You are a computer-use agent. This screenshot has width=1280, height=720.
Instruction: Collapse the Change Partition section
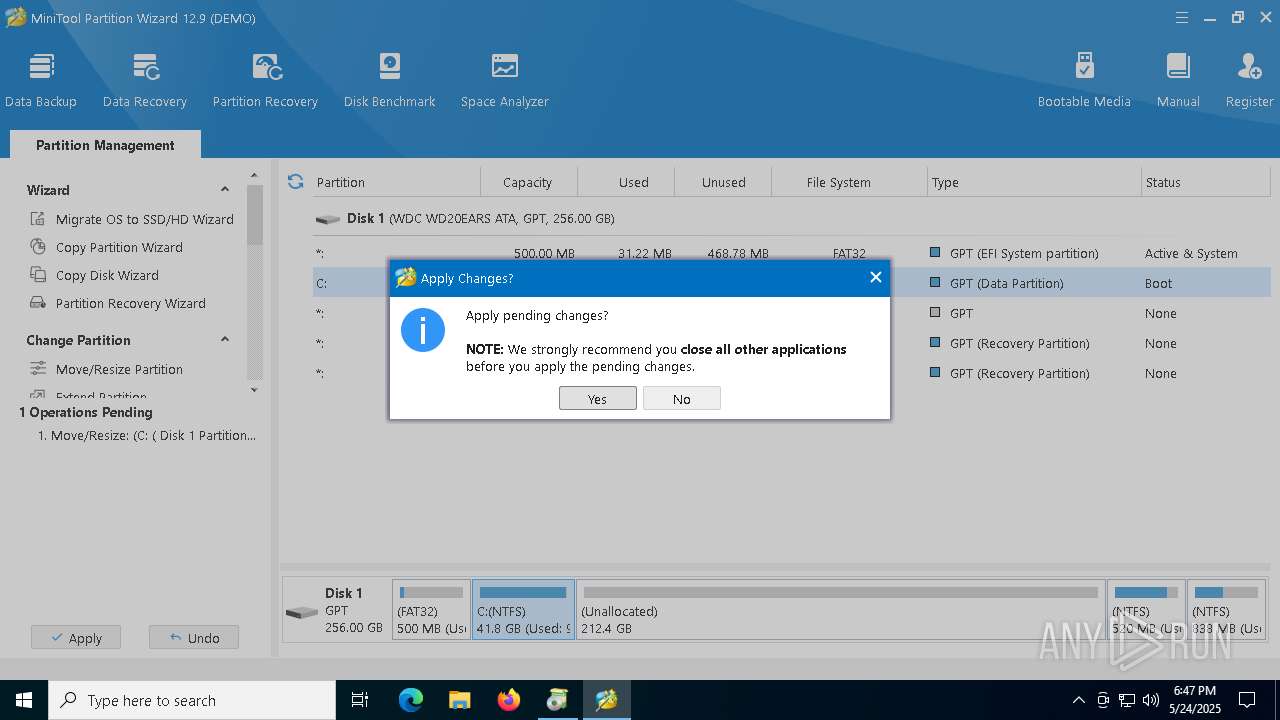point(224,340)
